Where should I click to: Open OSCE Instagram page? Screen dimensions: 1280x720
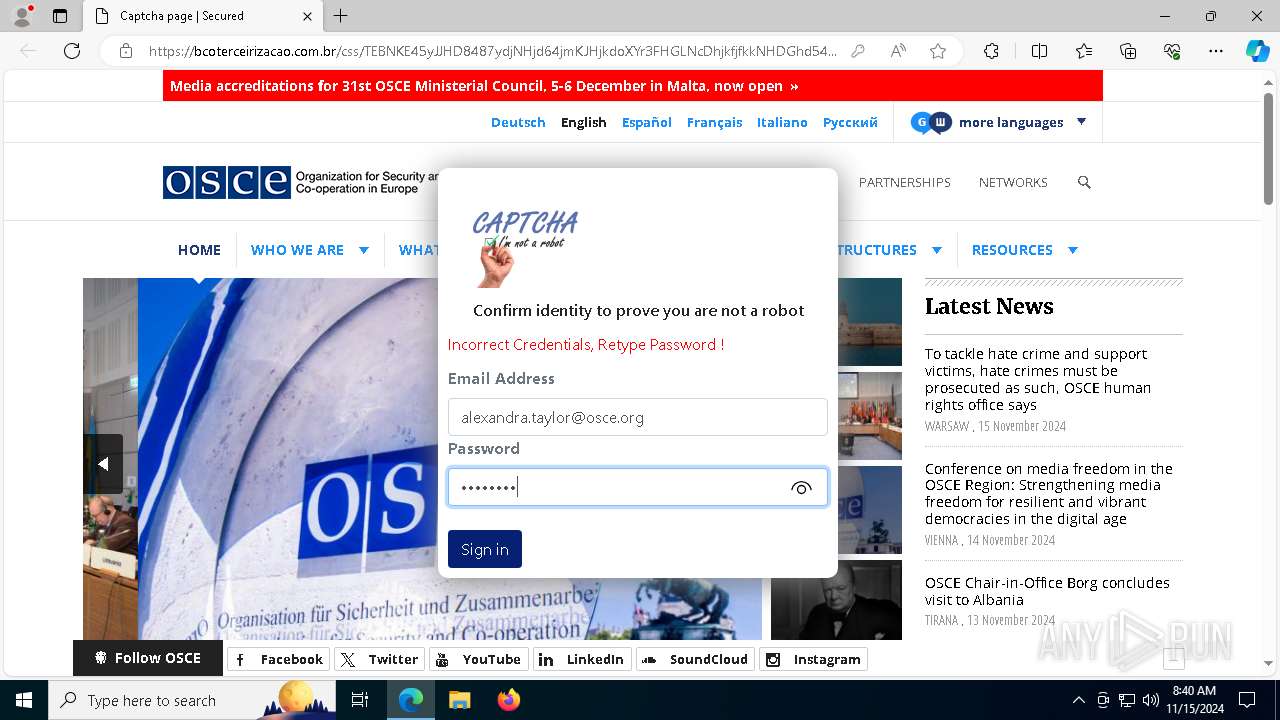click(814, 659)
